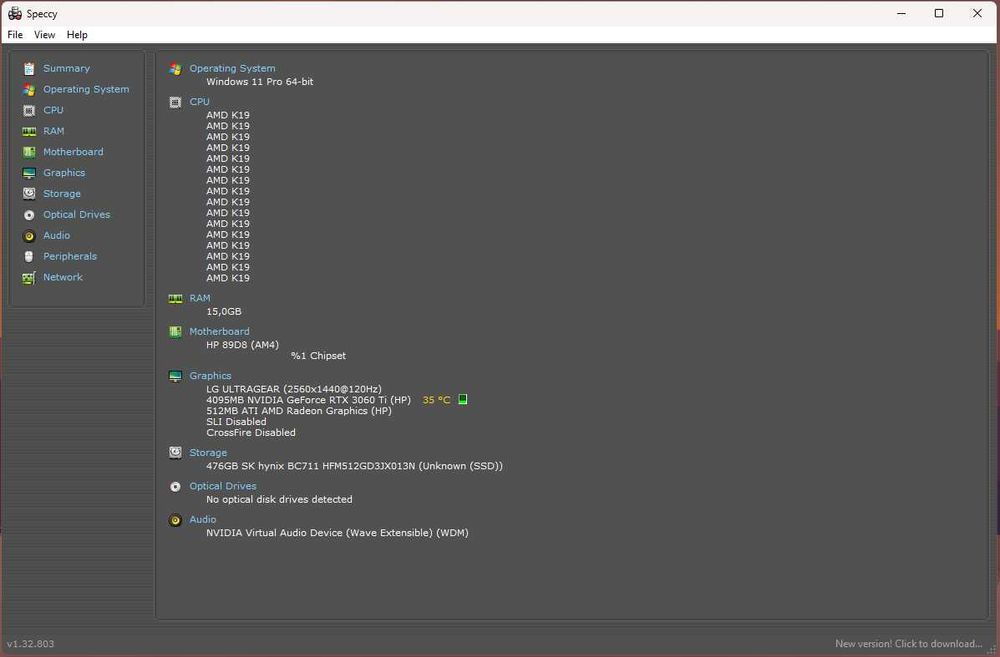The height and width of the screenshot is (657, 1000).
Task: Click the RAM stick icon in sidebar
Action: coord(29,131)
